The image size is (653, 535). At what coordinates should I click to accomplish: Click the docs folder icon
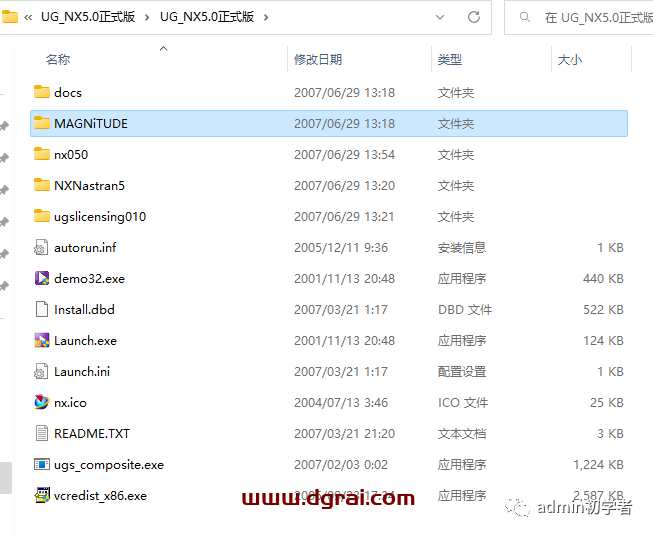pos(42,92)
